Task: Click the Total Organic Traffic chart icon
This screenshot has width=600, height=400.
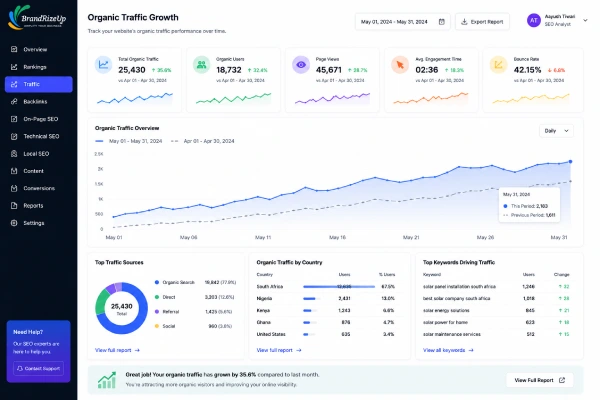Action: pyautogui.click(x=103, y=64)
